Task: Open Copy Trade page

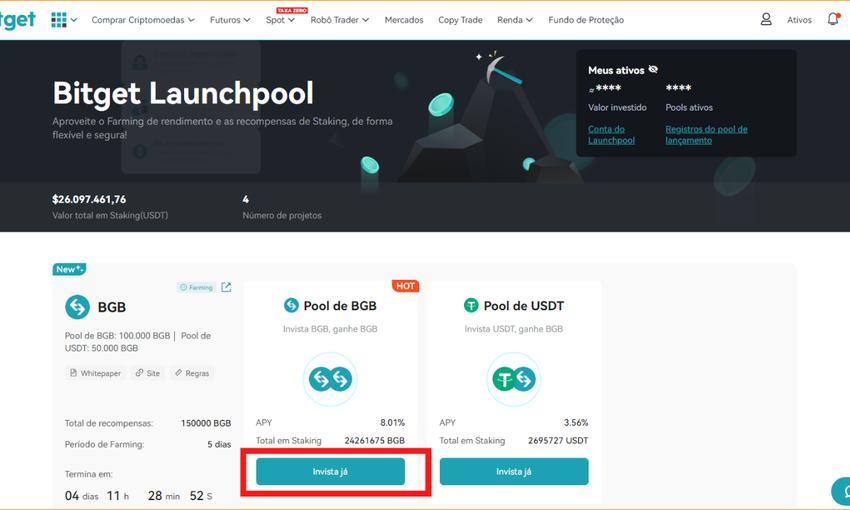Action: pyautogui.click(x=460, y=20)
